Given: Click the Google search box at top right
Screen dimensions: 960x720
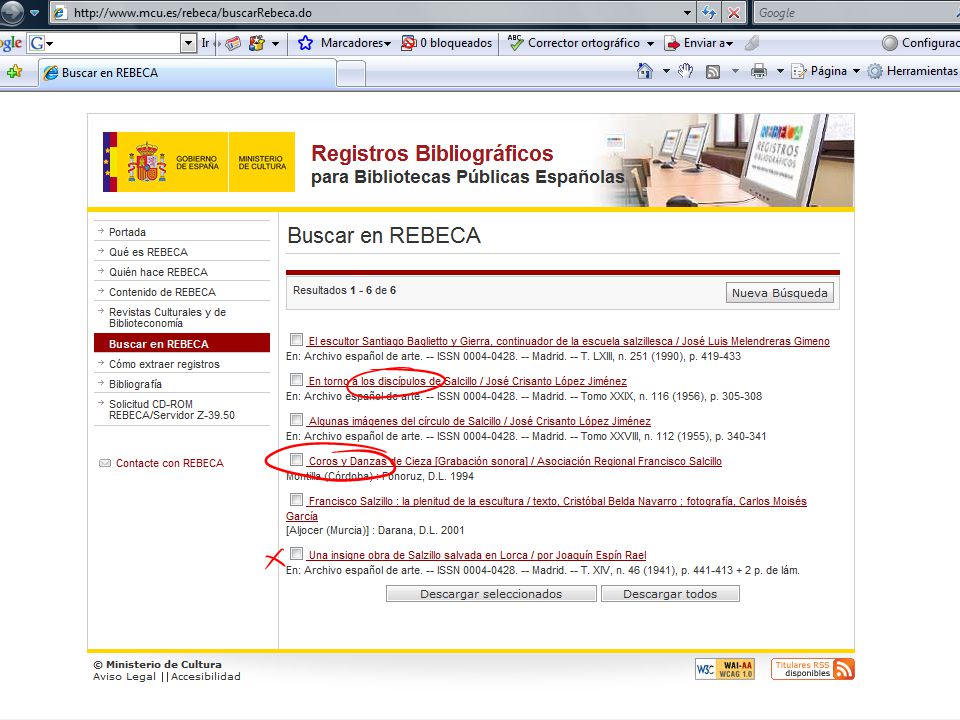Looking at the screenshot, I should point(857,12).
